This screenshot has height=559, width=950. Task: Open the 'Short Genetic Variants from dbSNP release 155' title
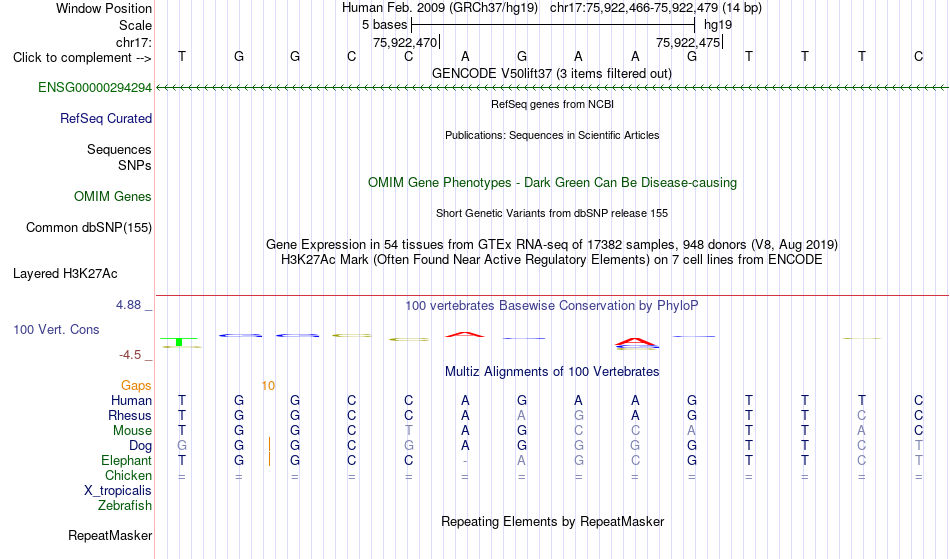(552, 213)
